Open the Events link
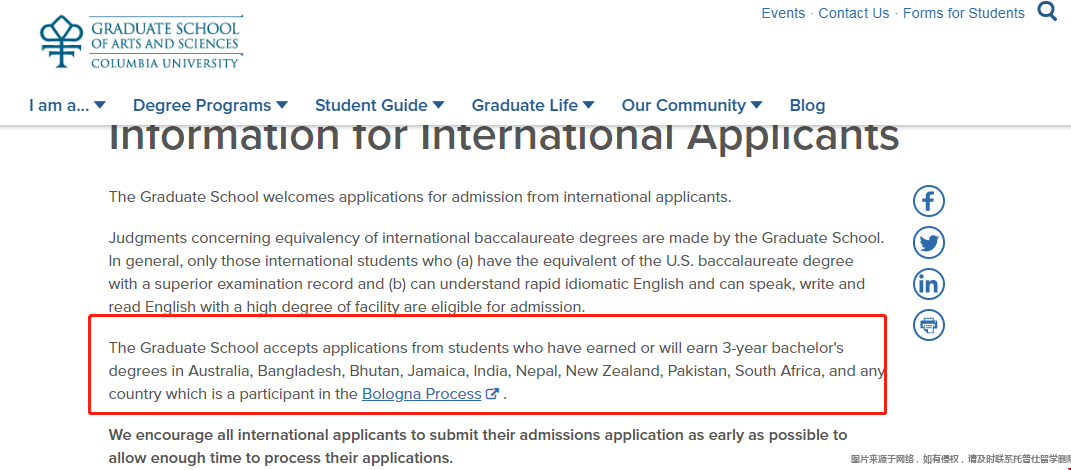 [x=783, y=13]
